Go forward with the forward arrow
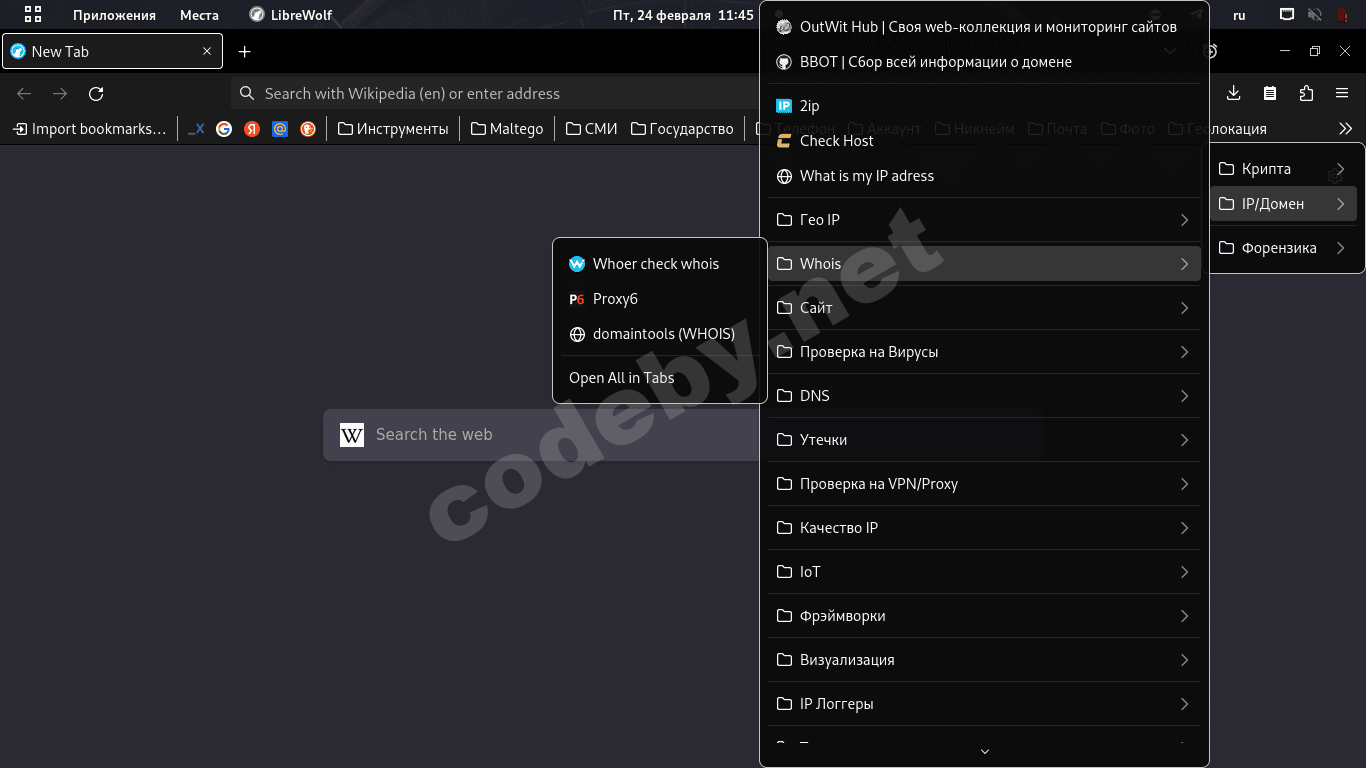Screen dimensions: 1366x768 click(60, 93)
